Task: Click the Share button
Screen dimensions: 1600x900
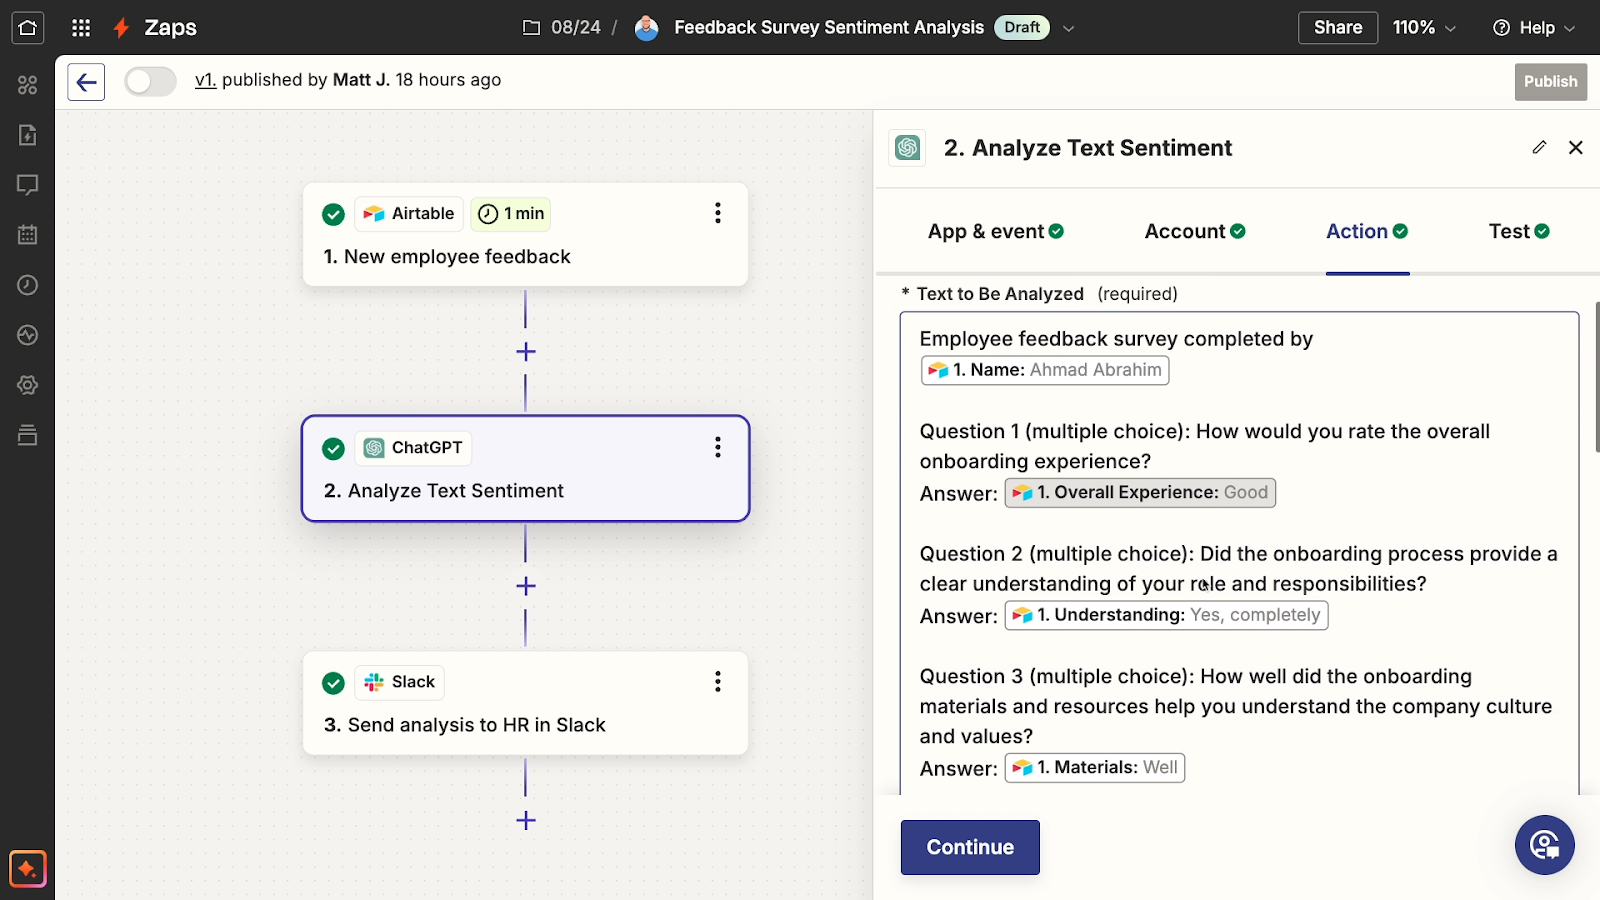Action: pyautogui.click(x=1338, y=28)
